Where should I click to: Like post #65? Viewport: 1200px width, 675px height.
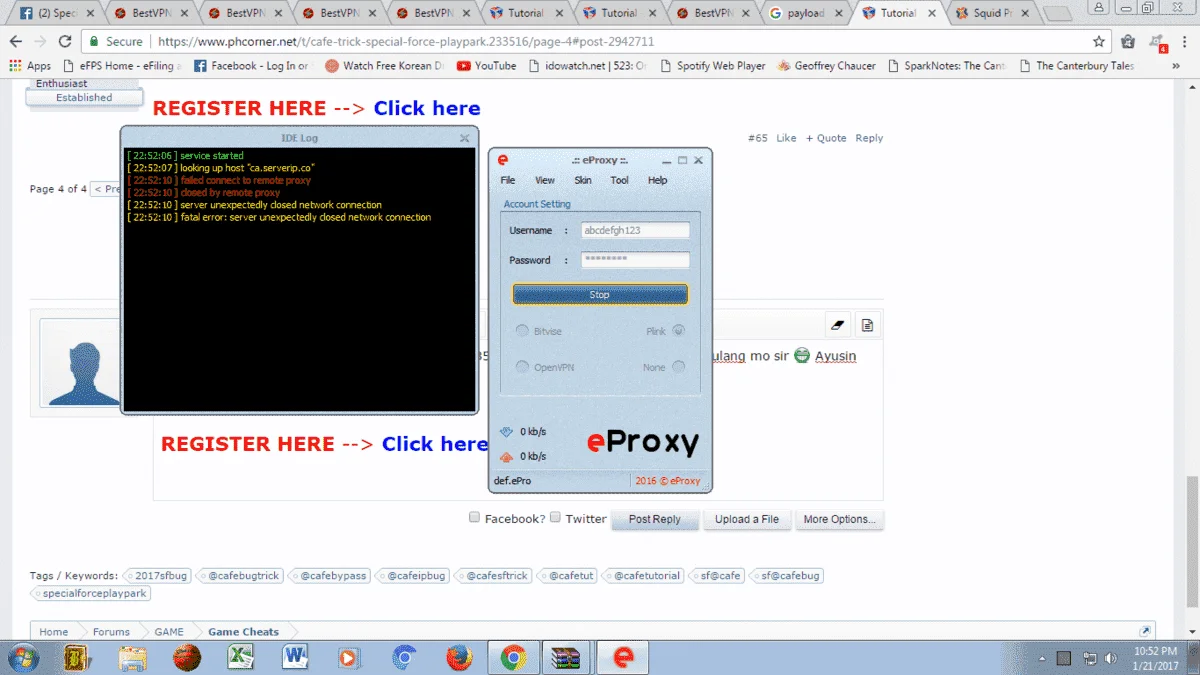(x=786, y=138)
